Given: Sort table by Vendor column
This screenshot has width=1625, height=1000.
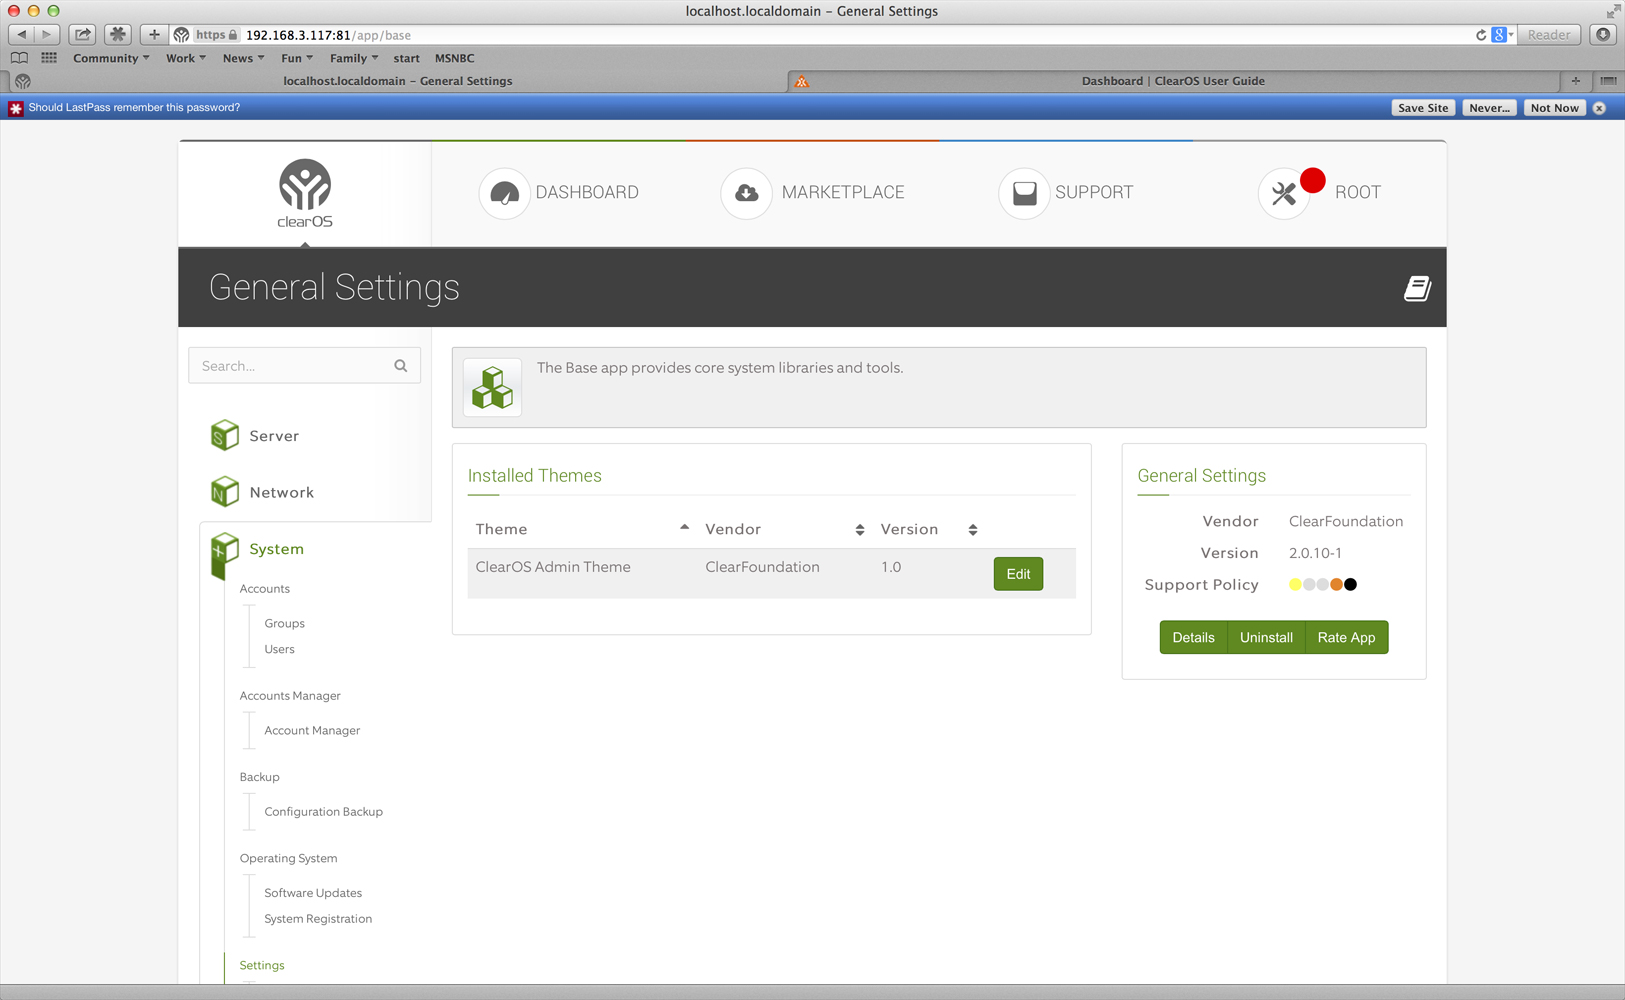Looking at the screenshot, I should (784, 529).
